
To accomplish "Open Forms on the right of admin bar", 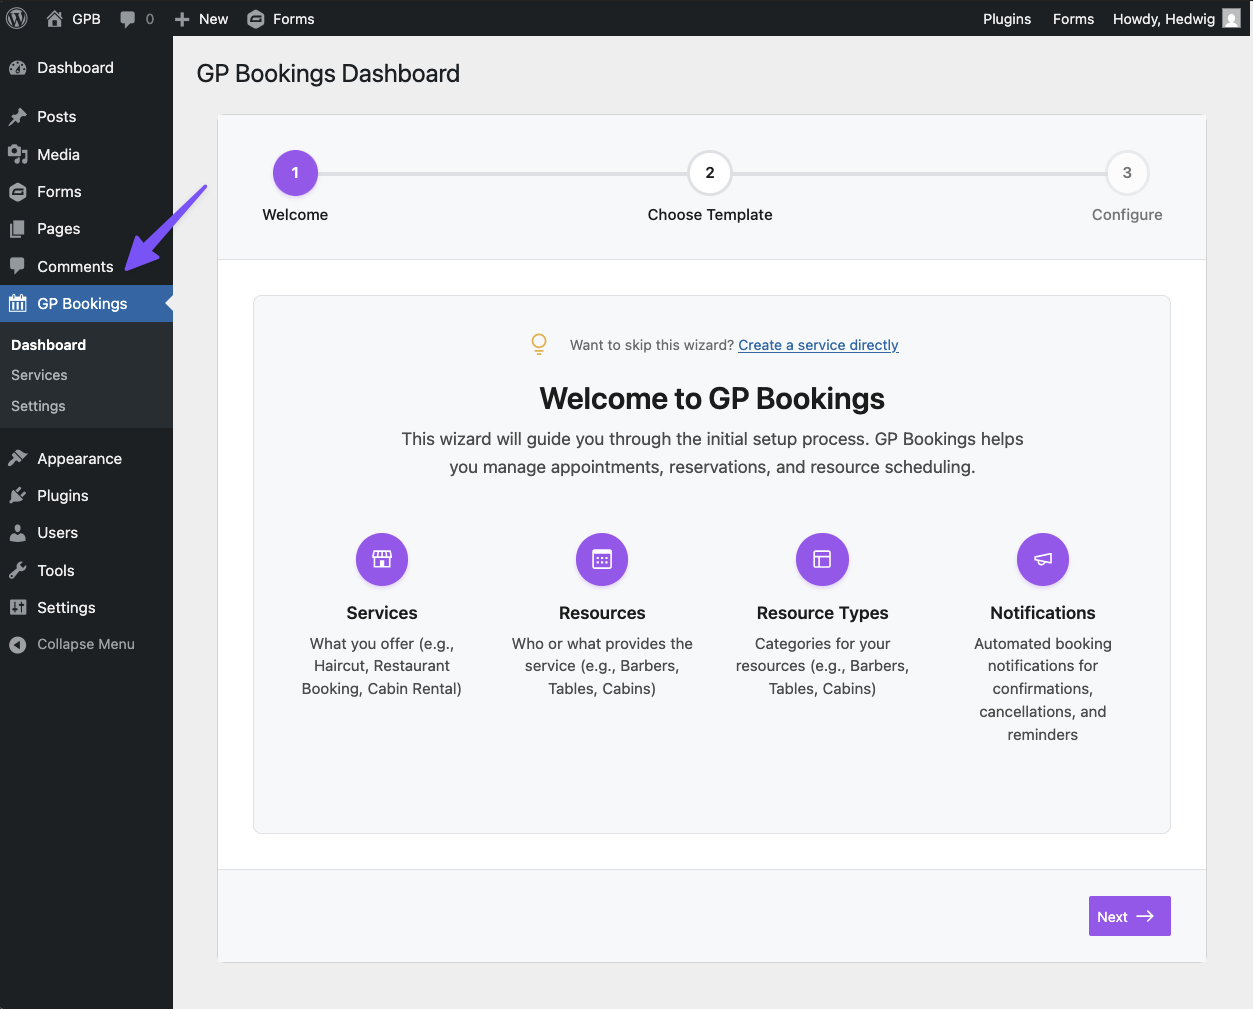I will [1073, 19].
